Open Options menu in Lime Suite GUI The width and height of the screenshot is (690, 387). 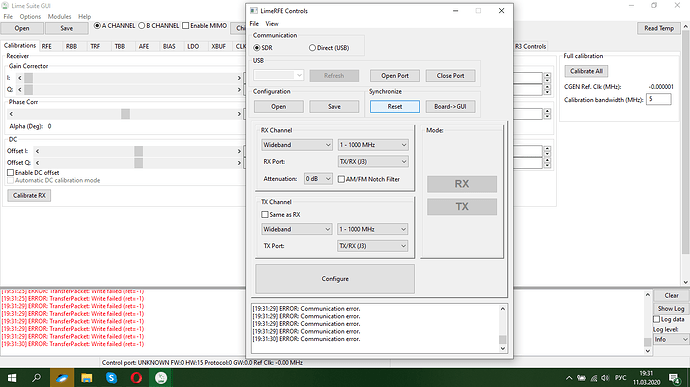(x=30, y=17)
